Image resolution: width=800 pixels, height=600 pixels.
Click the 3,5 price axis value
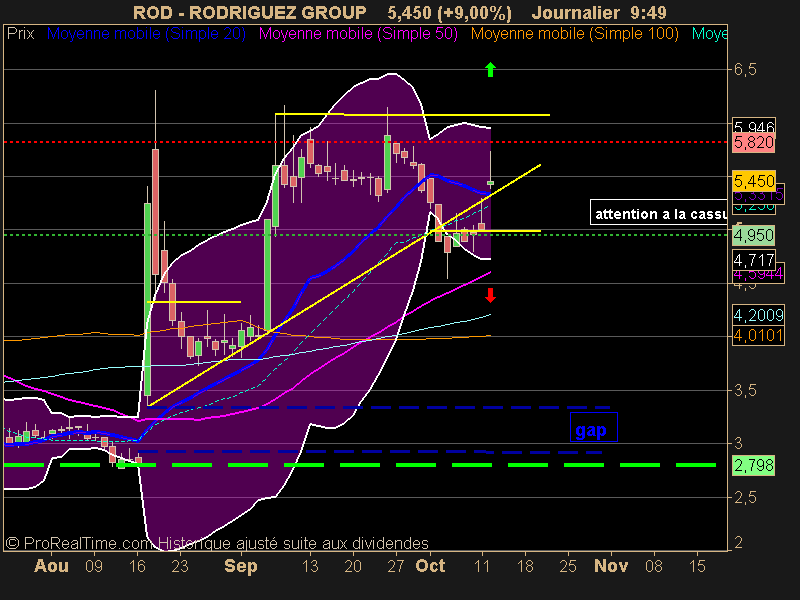pyautogui.click(x=745, y=390)
